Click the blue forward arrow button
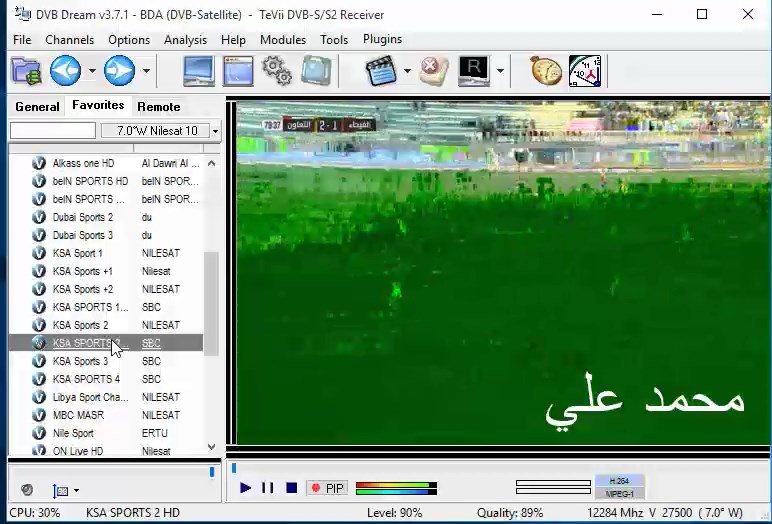The width and height of the screenshot is (772, 524). tap(119, 71)
